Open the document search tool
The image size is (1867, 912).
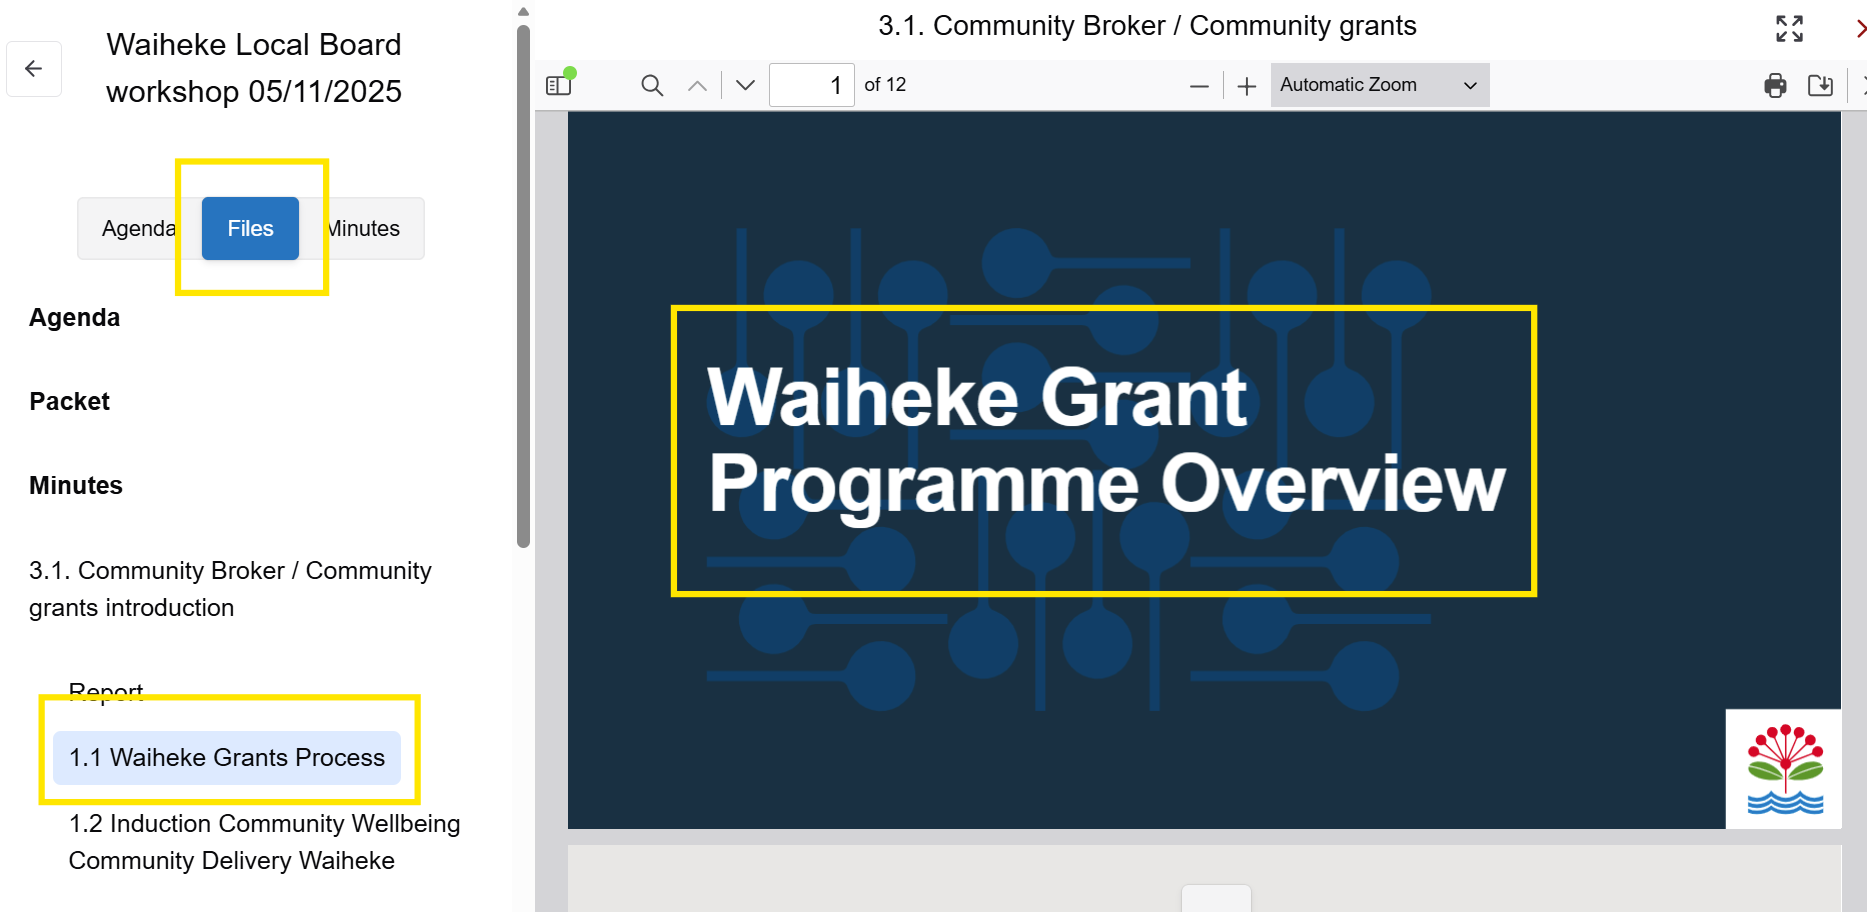(x=651, y=85)
